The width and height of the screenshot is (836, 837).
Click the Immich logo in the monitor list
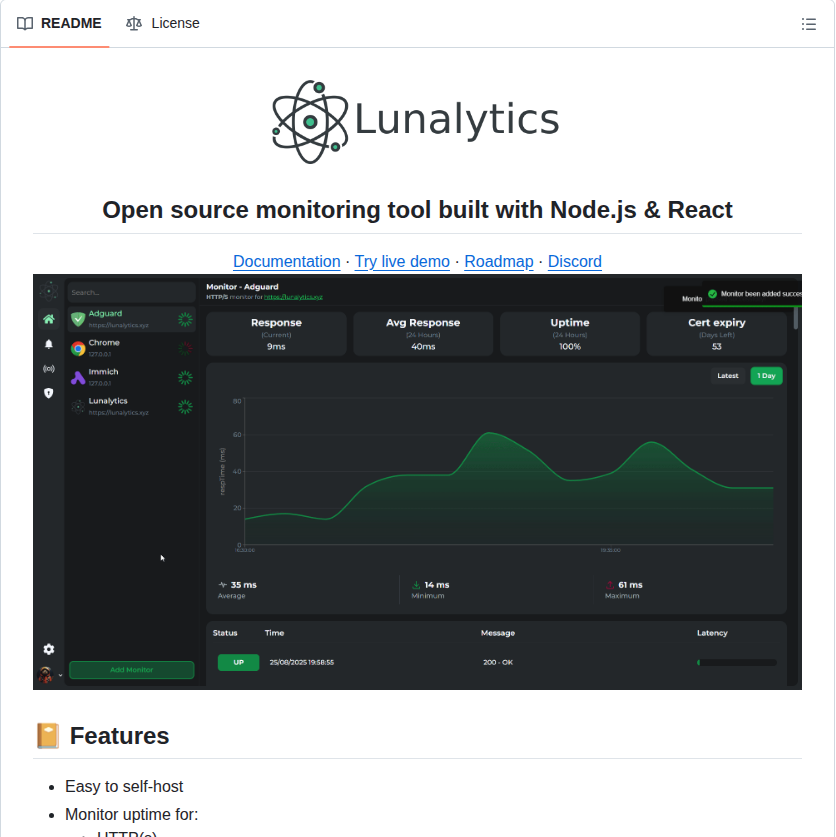78,378
